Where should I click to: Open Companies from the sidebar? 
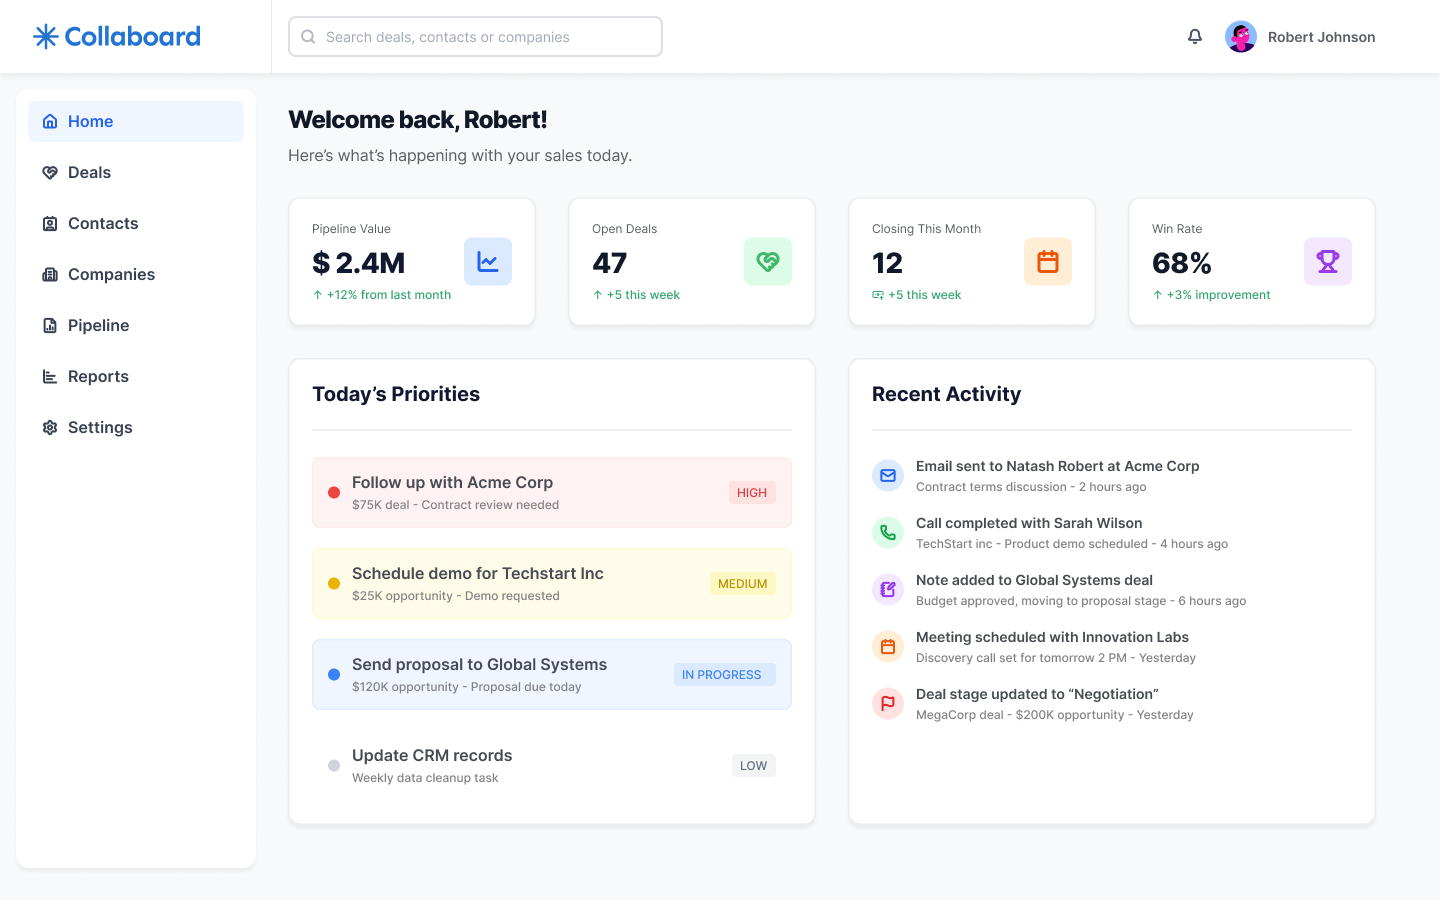110,275
